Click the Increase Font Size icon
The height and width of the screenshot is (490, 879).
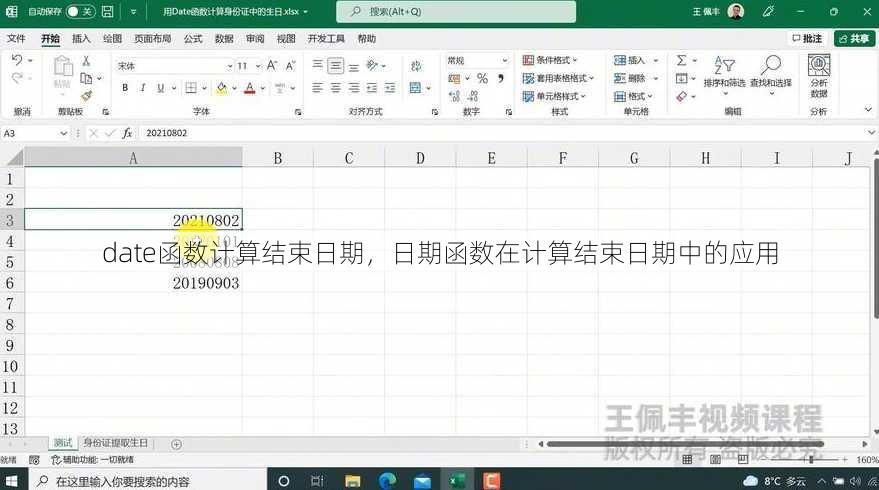click(x=272, y=66)
